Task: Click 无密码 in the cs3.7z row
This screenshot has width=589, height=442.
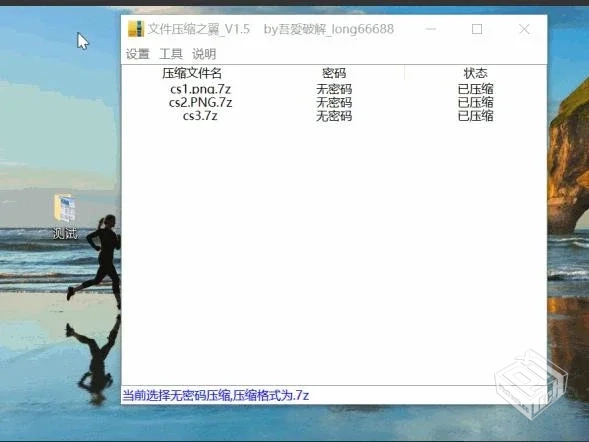Action: (334, 116)
